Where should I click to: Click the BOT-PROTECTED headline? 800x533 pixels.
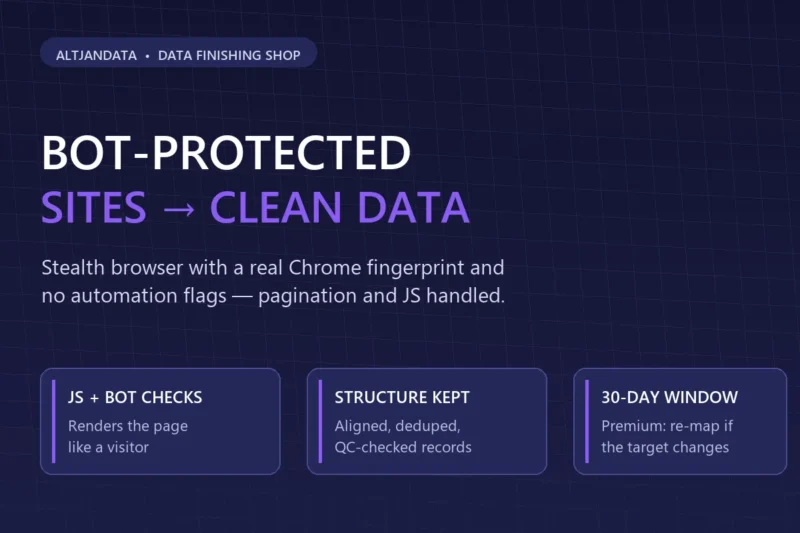click(x=226, y=153)
